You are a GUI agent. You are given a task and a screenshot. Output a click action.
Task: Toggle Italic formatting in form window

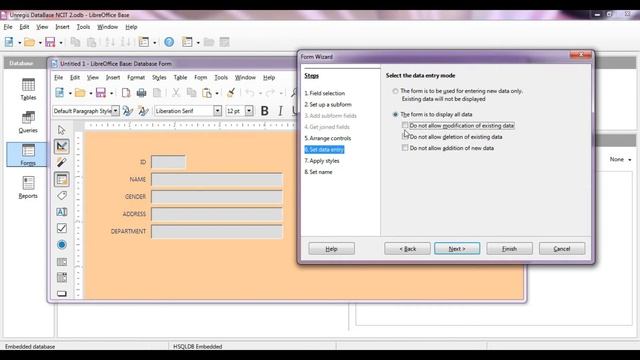point(280,111)
